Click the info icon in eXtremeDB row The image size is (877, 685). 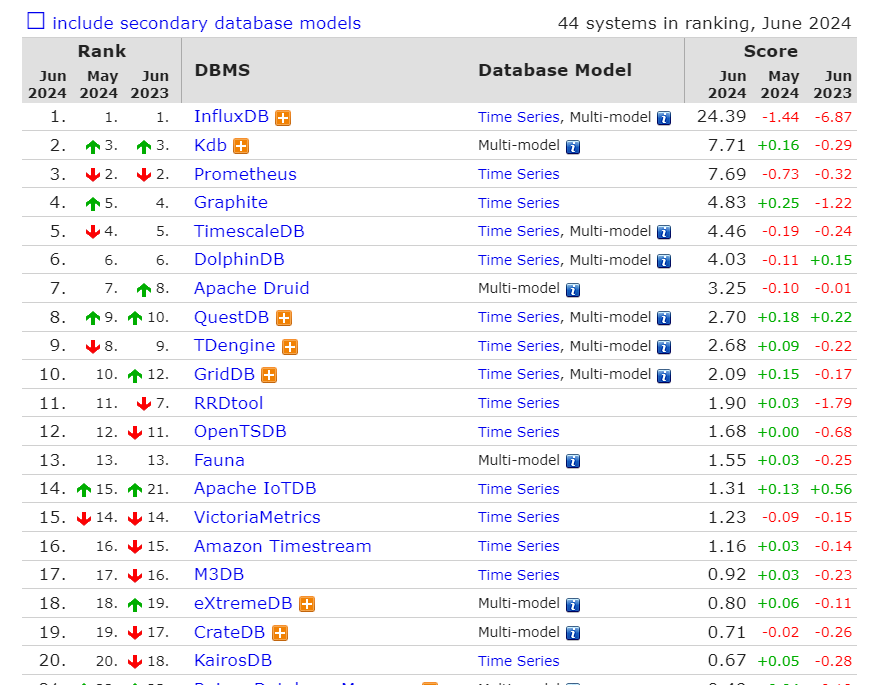click(573, 605)
